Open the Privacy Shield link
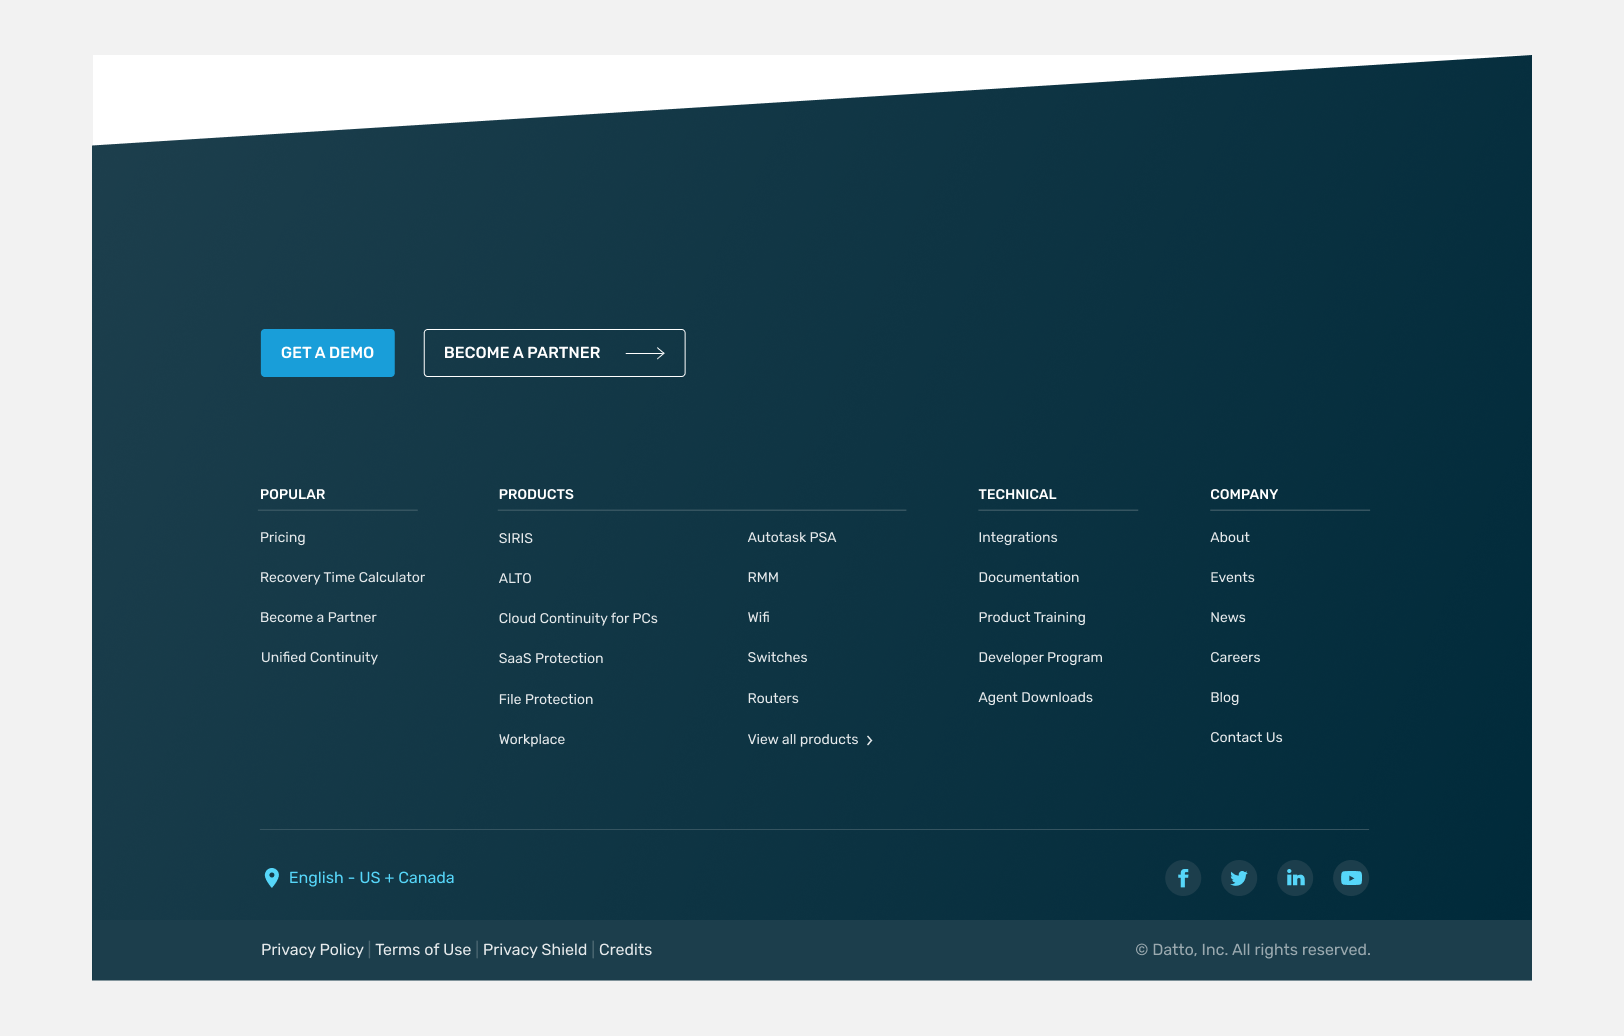Image resolution: width=1624 pixels, height=1036 pixels. [x=535, y=950]
